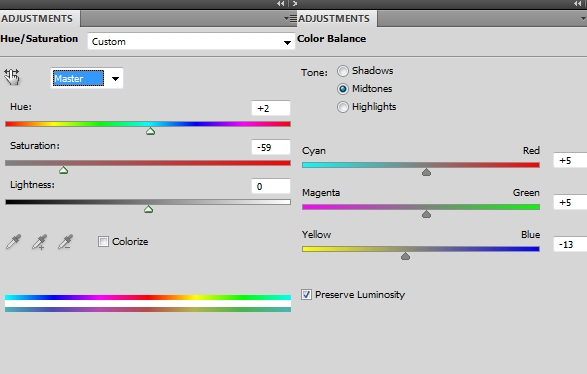Open the Color Balance panel menu arrow
The width and height of the screenshot is (587, 374).
pyautogui.click(x=584, y=18)
